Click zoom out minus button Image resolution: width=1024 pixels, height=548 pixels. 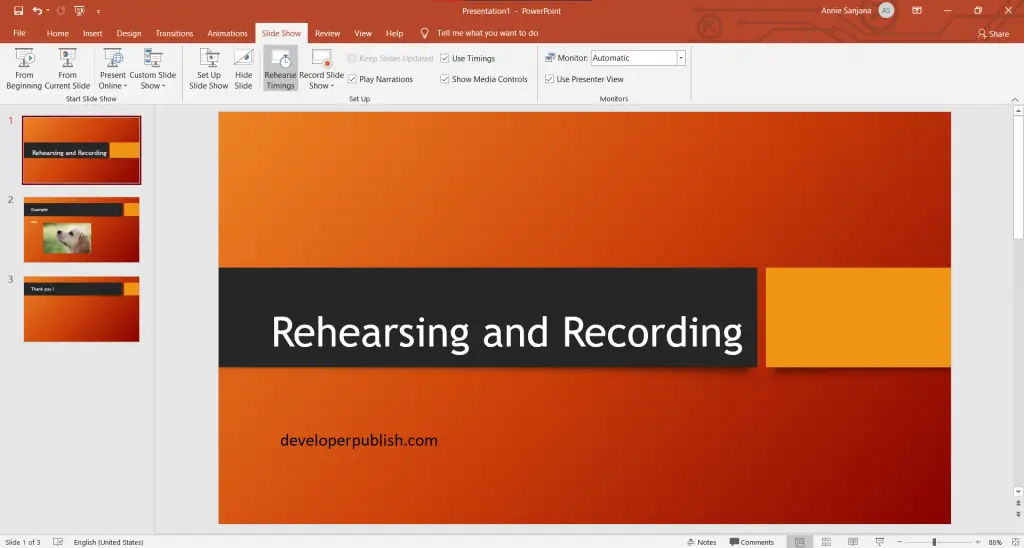click(899, 542)
